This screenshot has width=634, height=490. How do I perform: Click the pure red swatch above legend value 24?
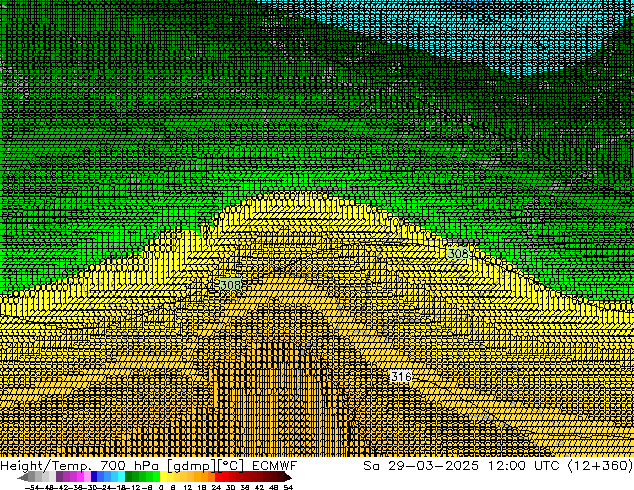218,477
